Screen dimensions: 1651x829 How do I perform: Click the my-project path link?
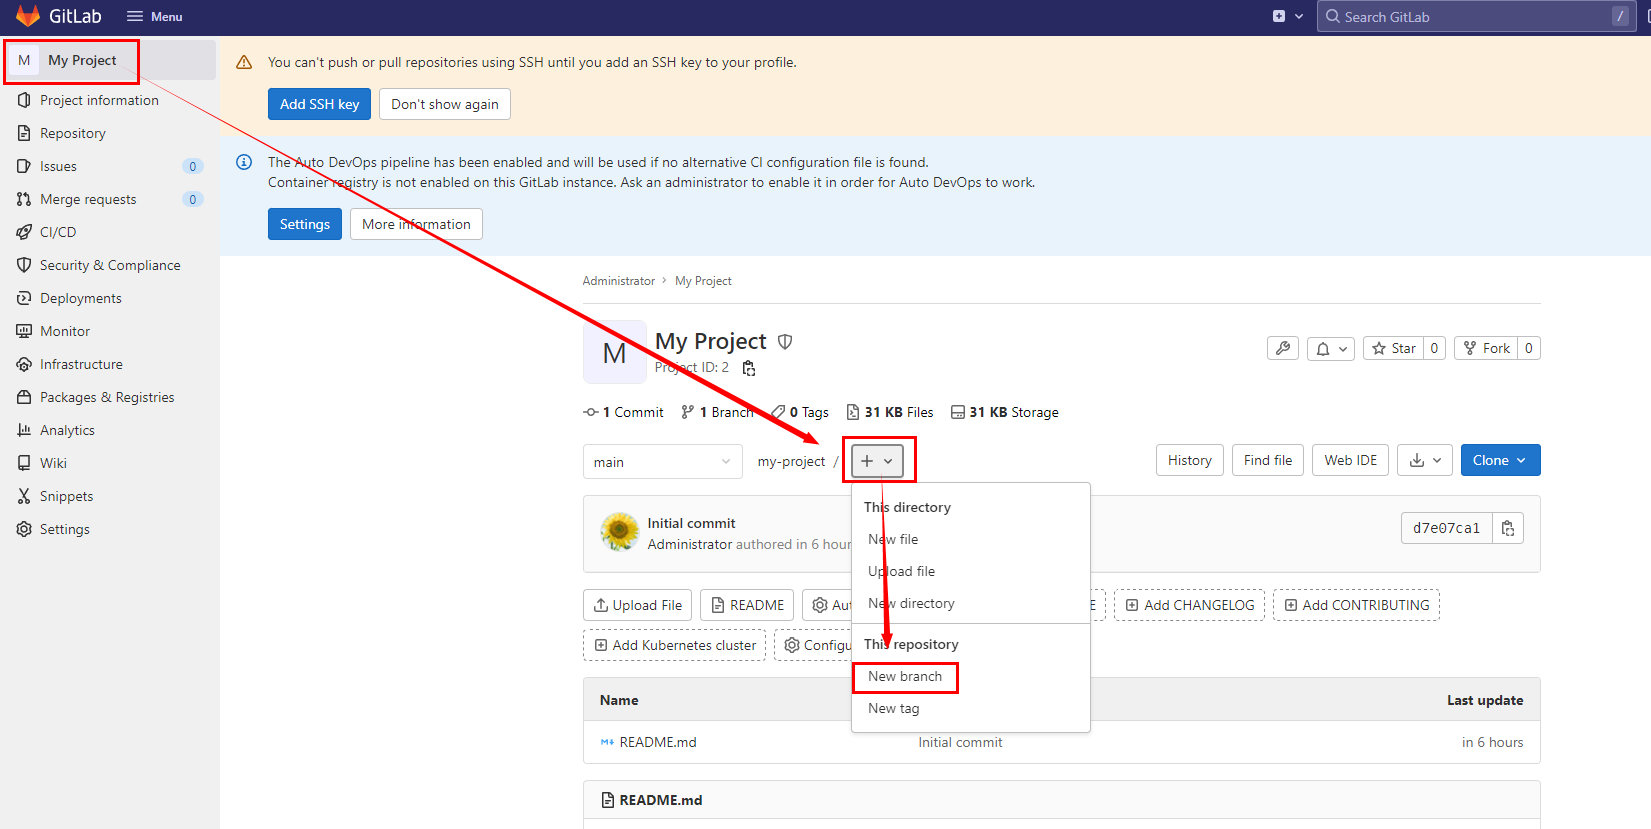point(791,461)
